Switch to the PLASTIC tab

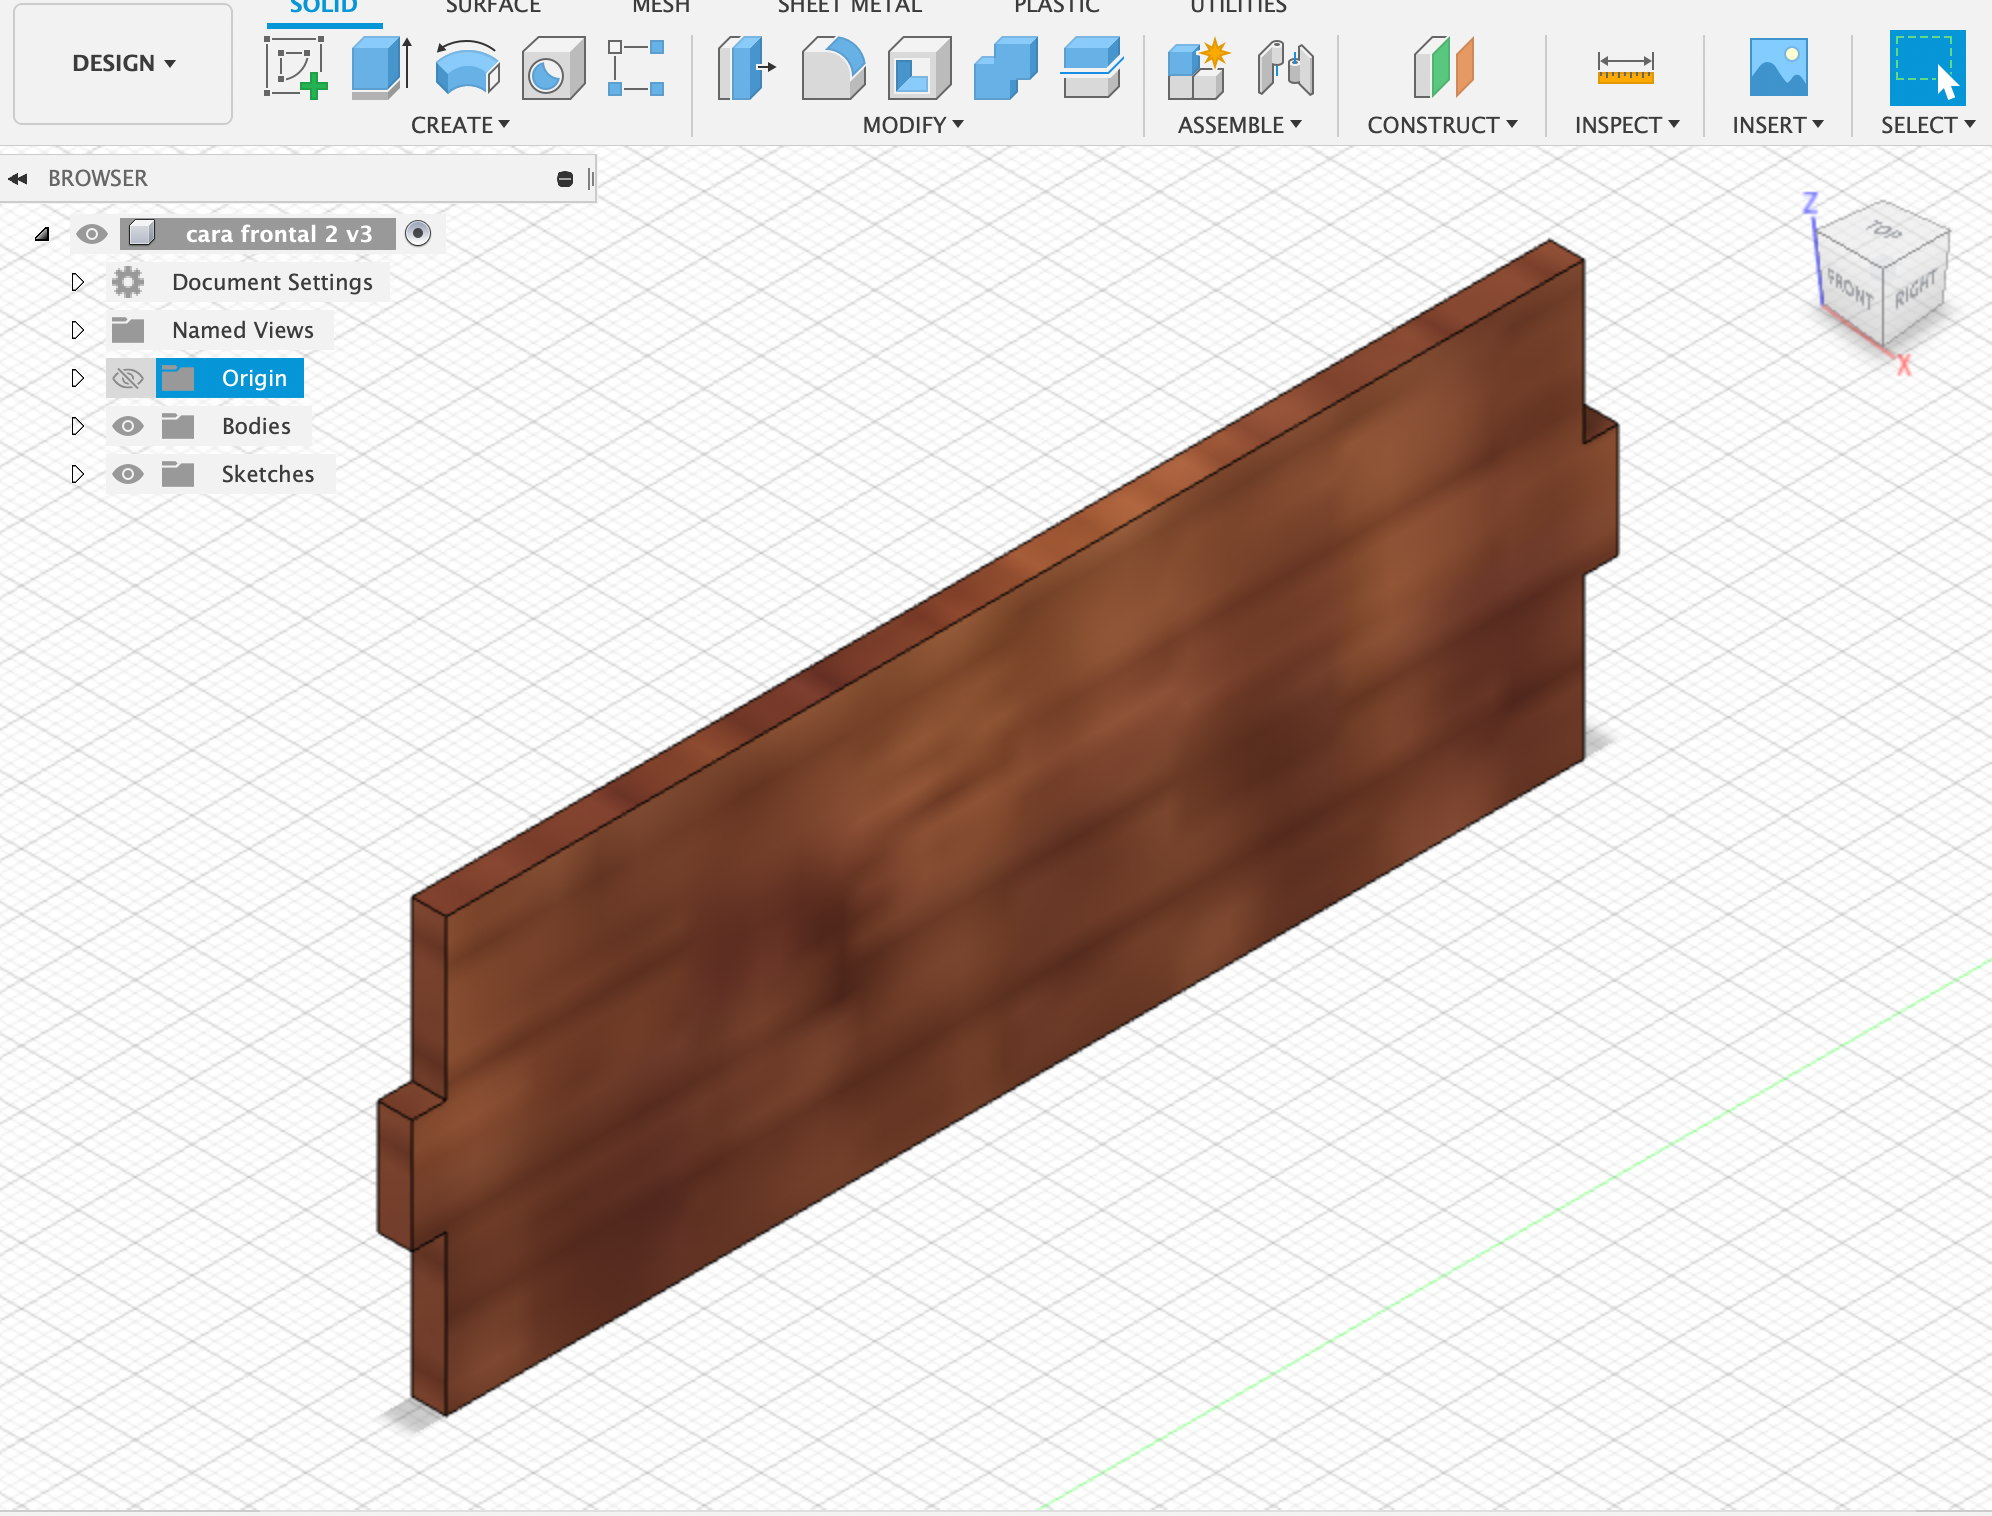click(x=1057, y=7)
